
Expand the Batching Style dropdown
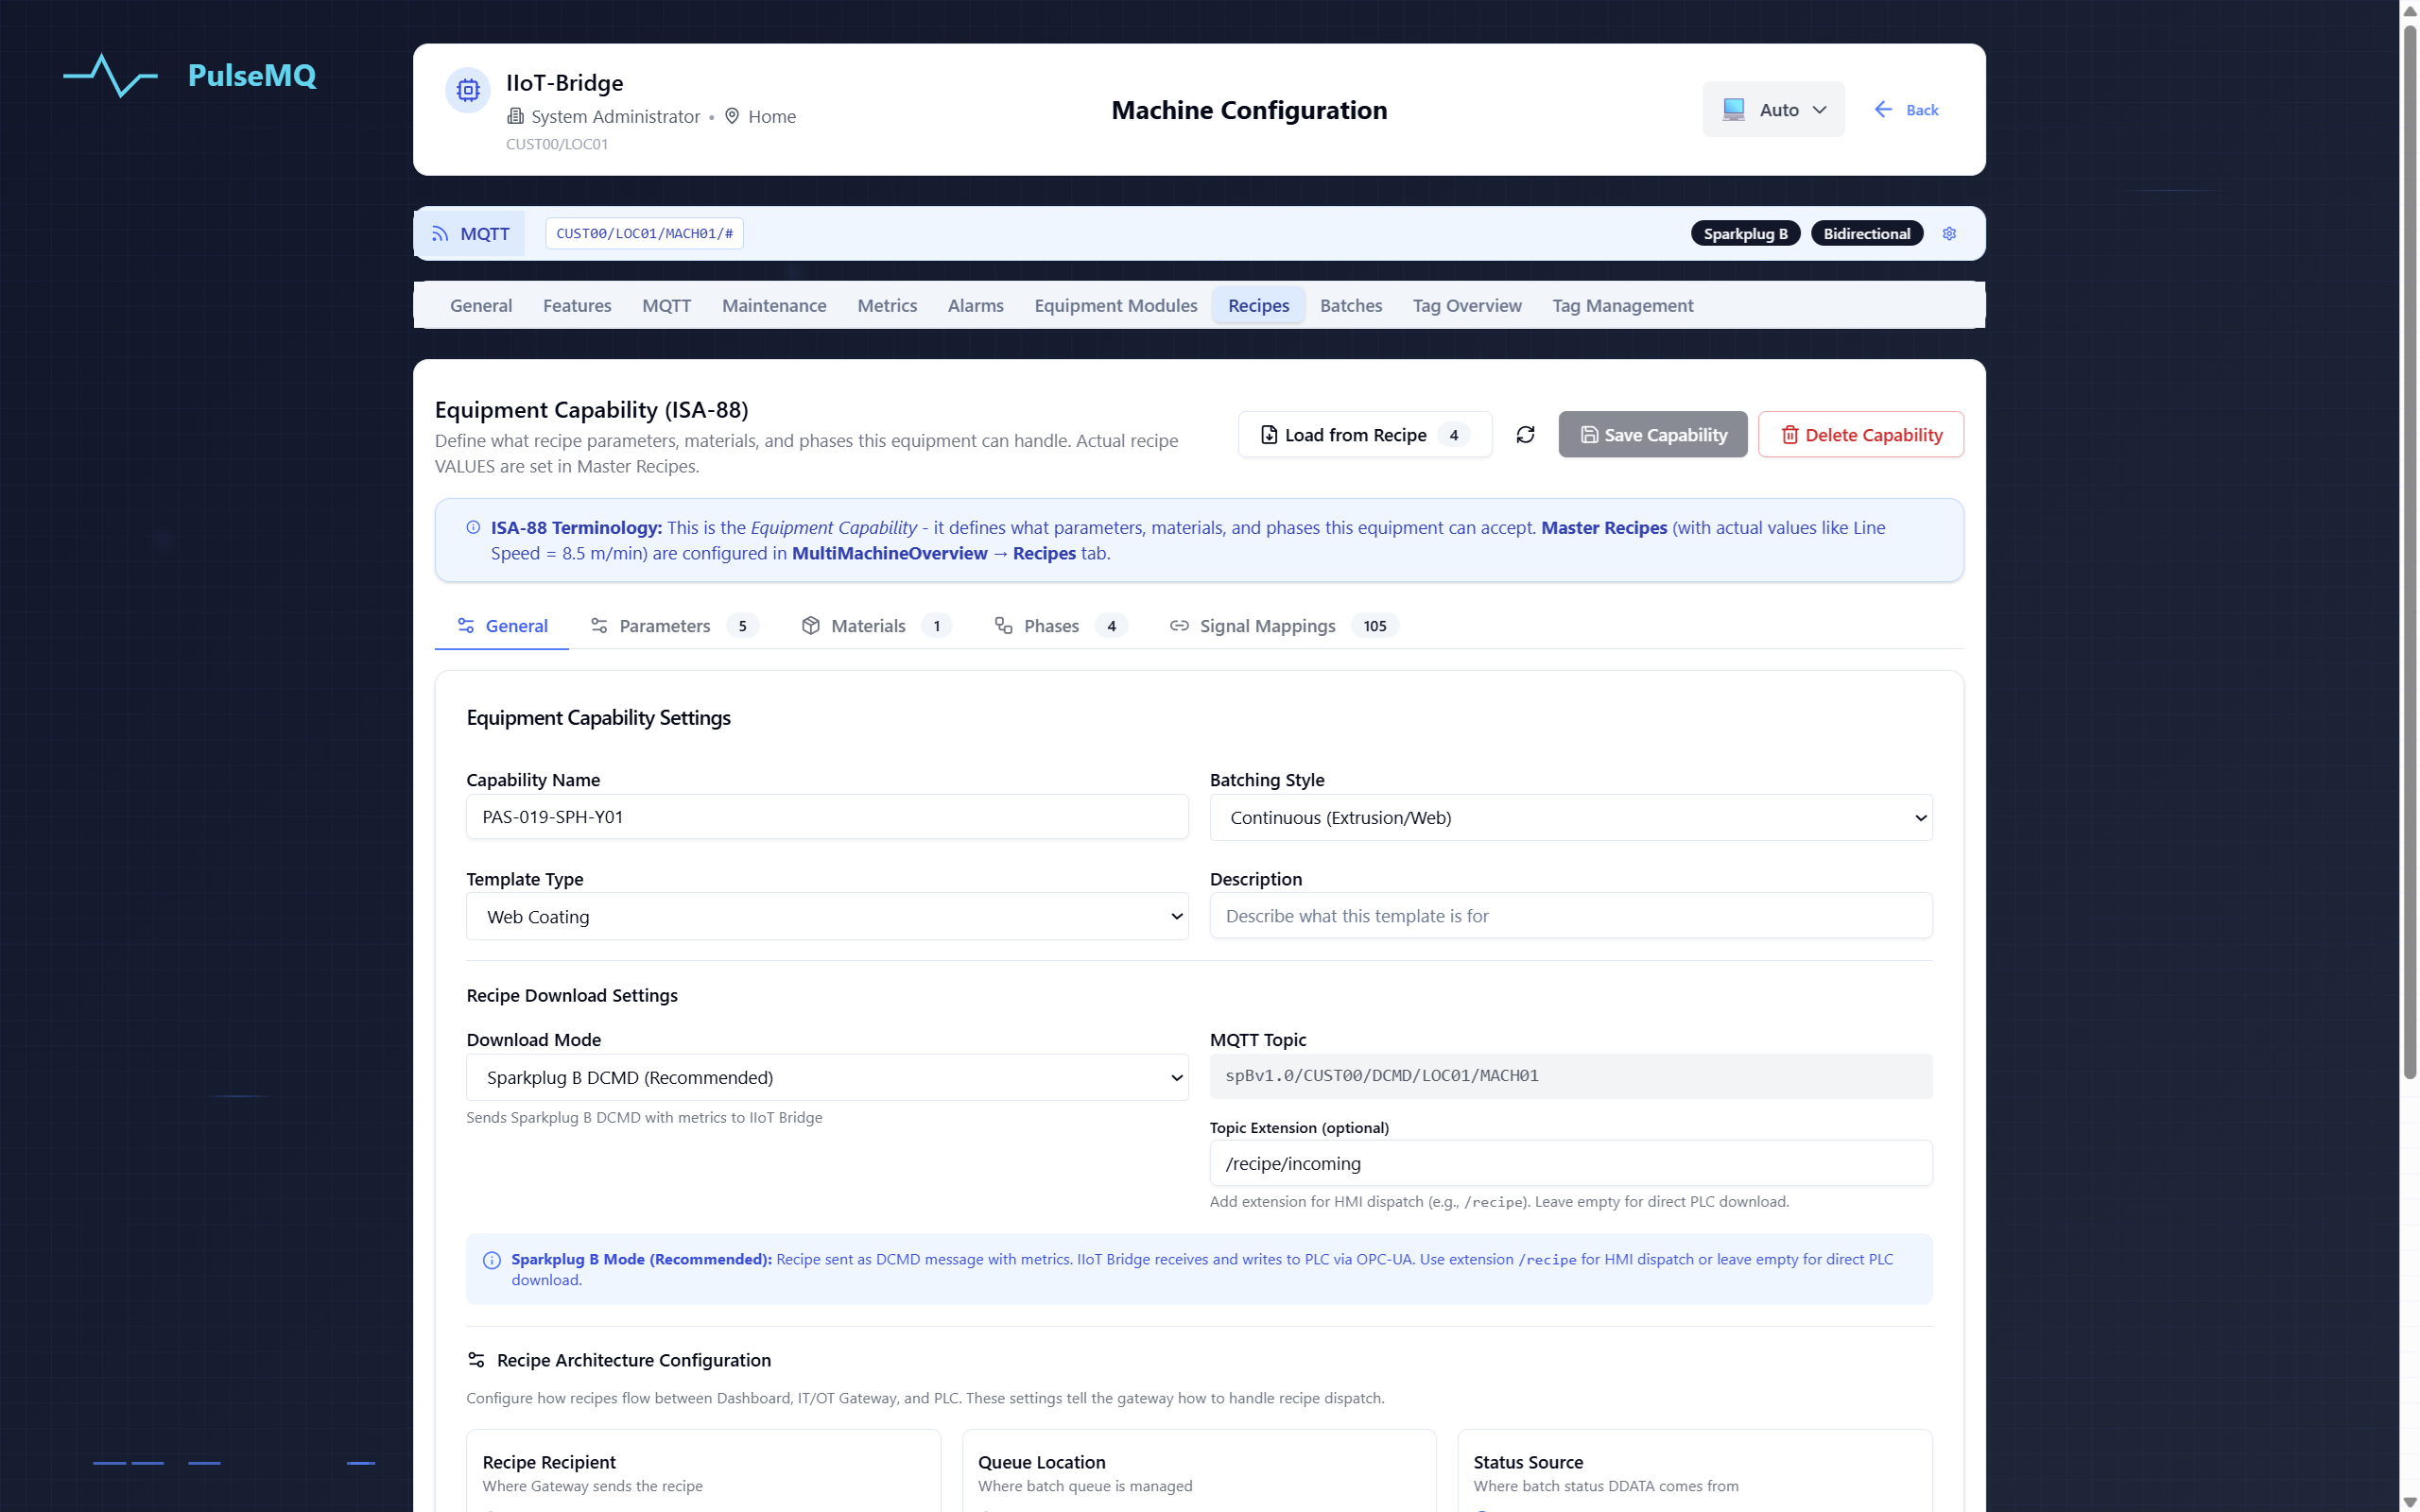[1570, 817]
